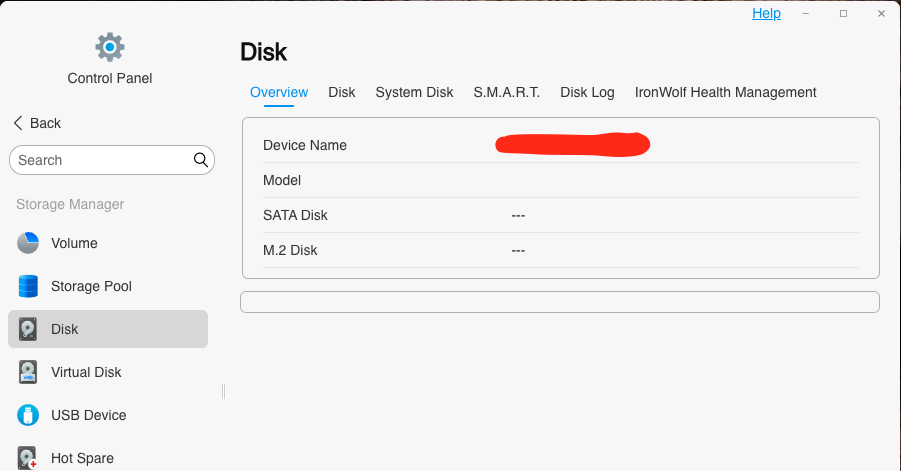This screenshot has width=901, height=471.
Task: Select the Storage Pool database icon
Action: [28, 286]
